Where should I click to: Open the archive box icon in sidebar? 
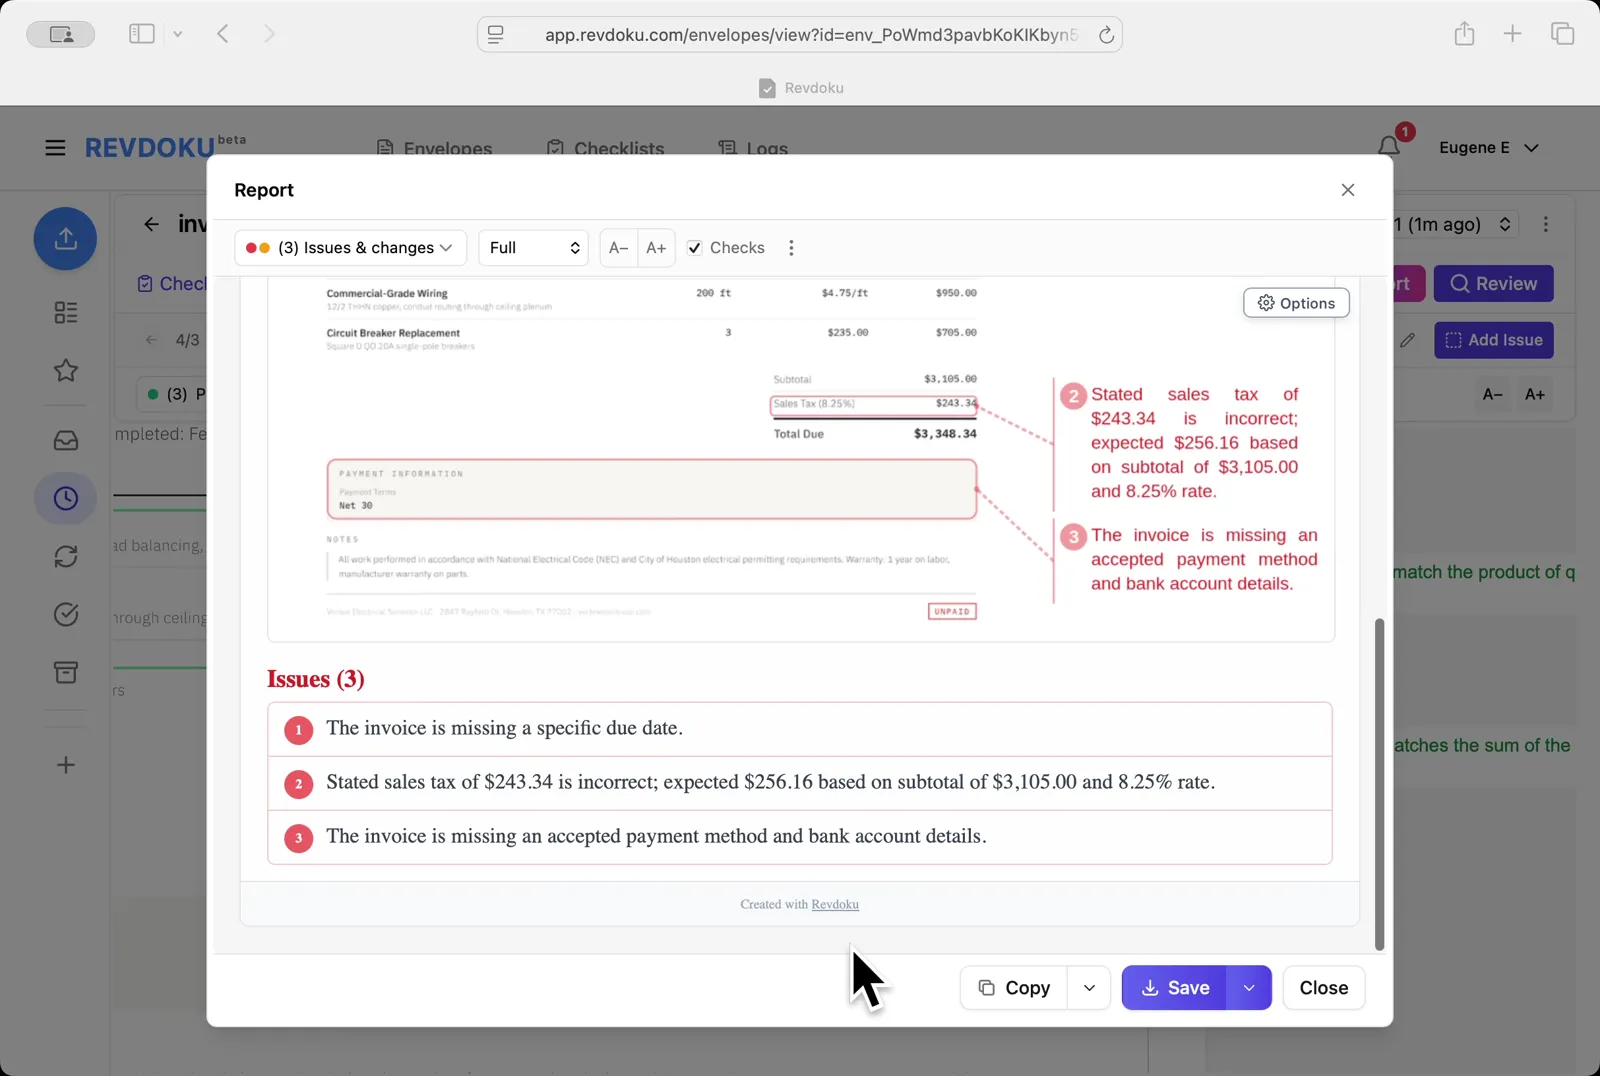pos(65,672)
